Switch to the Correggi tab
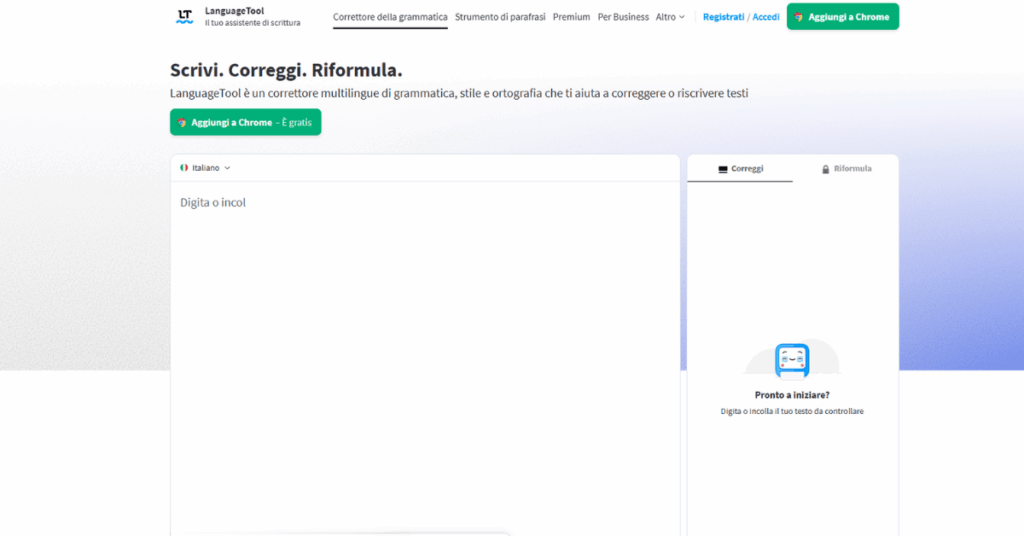This screenshot has width=1024, height=536. pyautogui.click(x=741, y=169)
